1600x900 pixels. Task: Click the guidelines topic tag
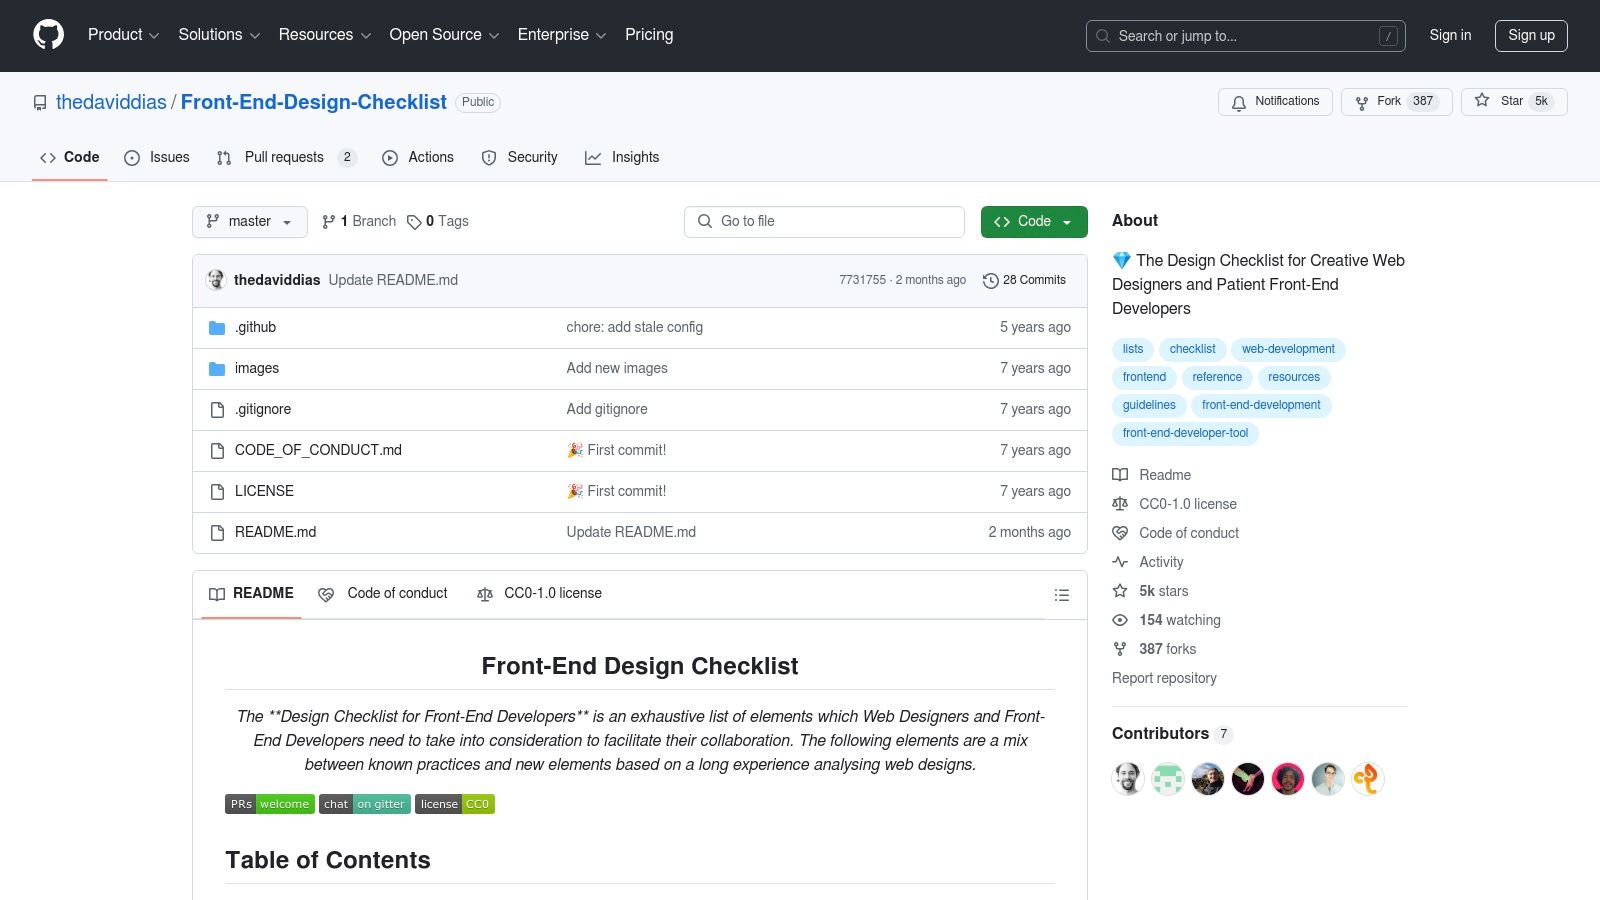coord(1149,405)
